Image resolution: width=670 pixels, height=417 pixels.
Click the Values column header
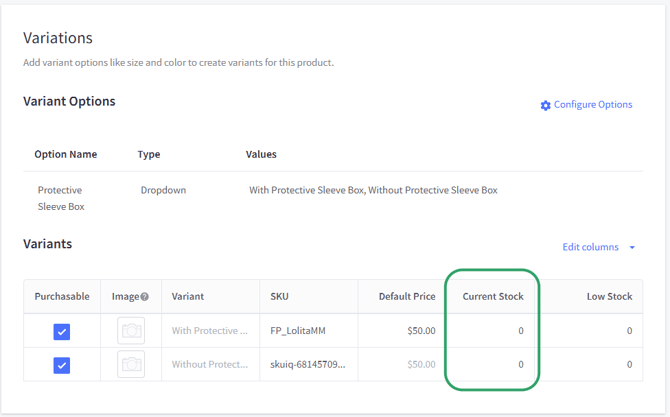click(261, 154)
